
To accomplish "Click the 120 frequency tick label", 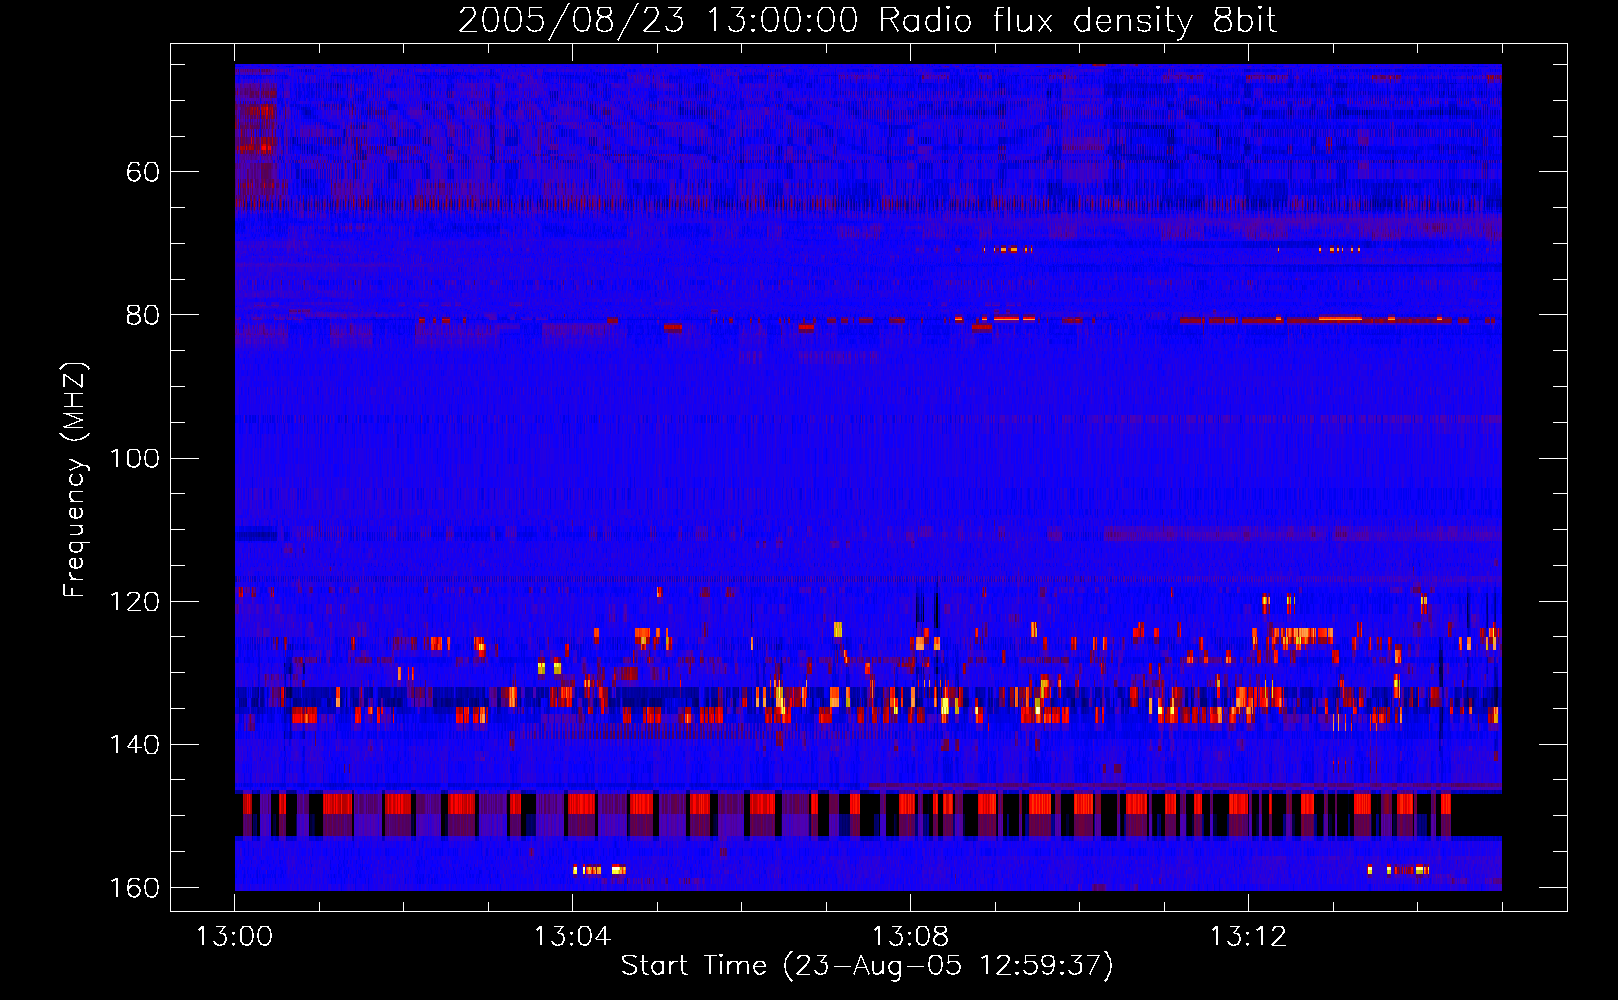I will (x=135, y=601).
